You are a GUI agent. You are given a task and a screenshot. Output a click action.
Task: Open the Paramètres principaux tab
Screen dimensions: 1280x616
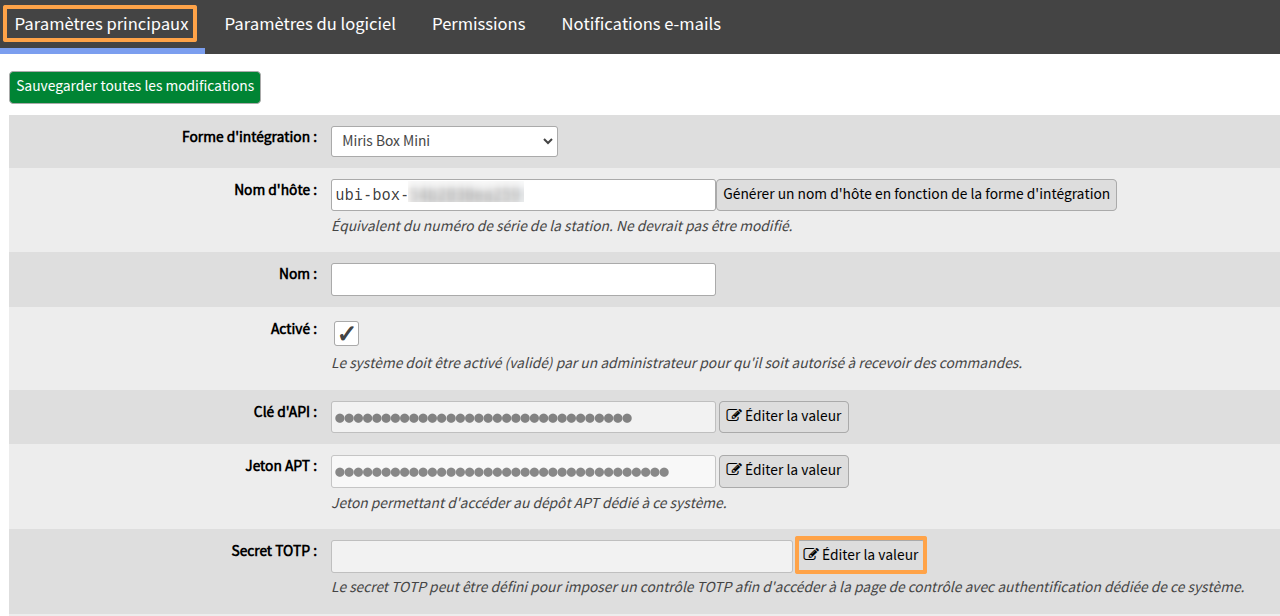101,24
